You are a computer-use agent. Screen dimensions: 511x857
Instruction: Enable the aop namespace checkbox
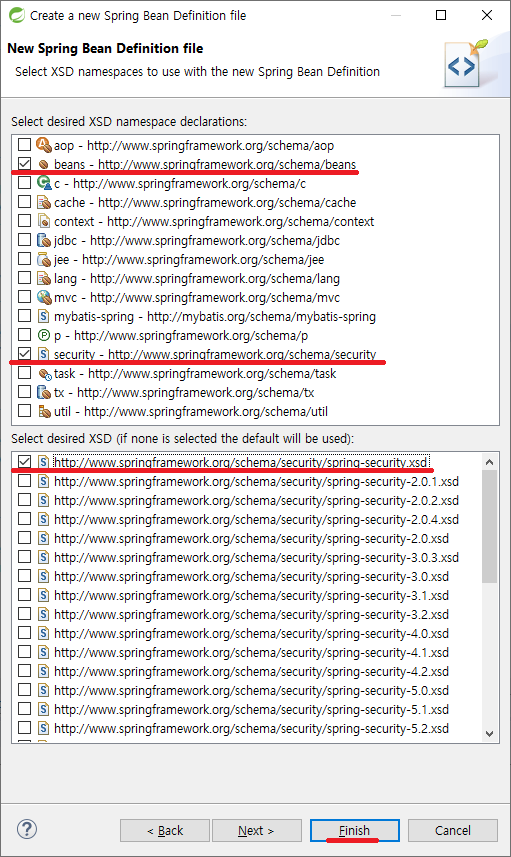[24, 145]
